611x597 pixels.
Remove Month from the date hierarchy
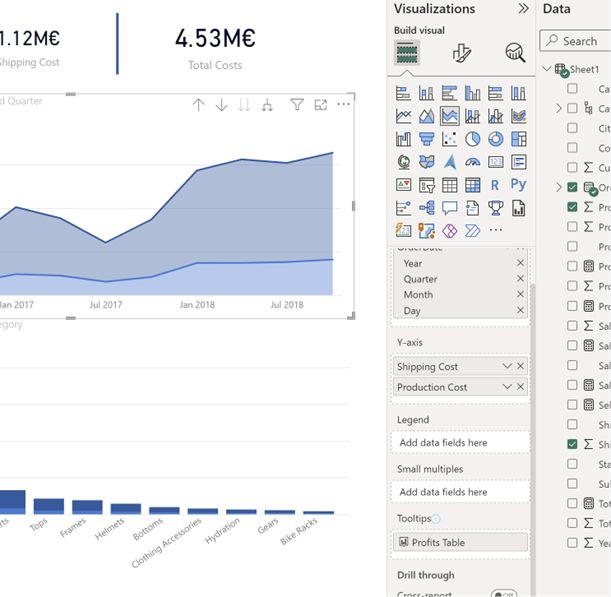point(520,294)
